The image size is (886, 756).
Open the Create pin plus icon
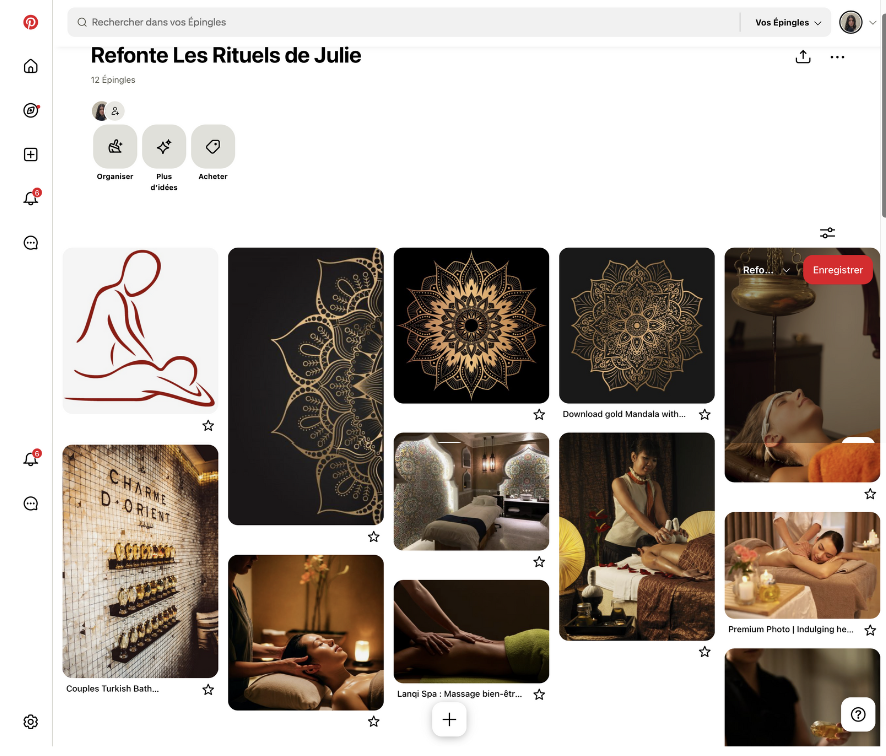[31, 154]
